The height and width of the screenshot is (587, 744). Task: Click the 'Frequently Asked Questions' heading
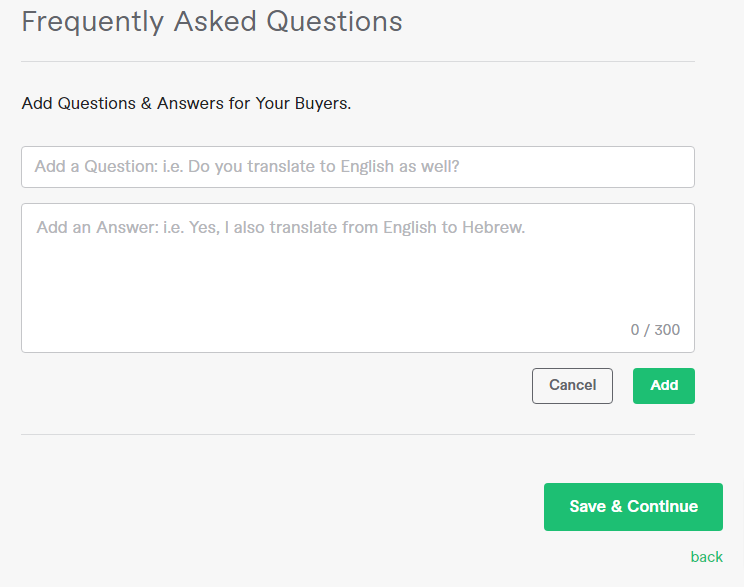click(212, 22)
